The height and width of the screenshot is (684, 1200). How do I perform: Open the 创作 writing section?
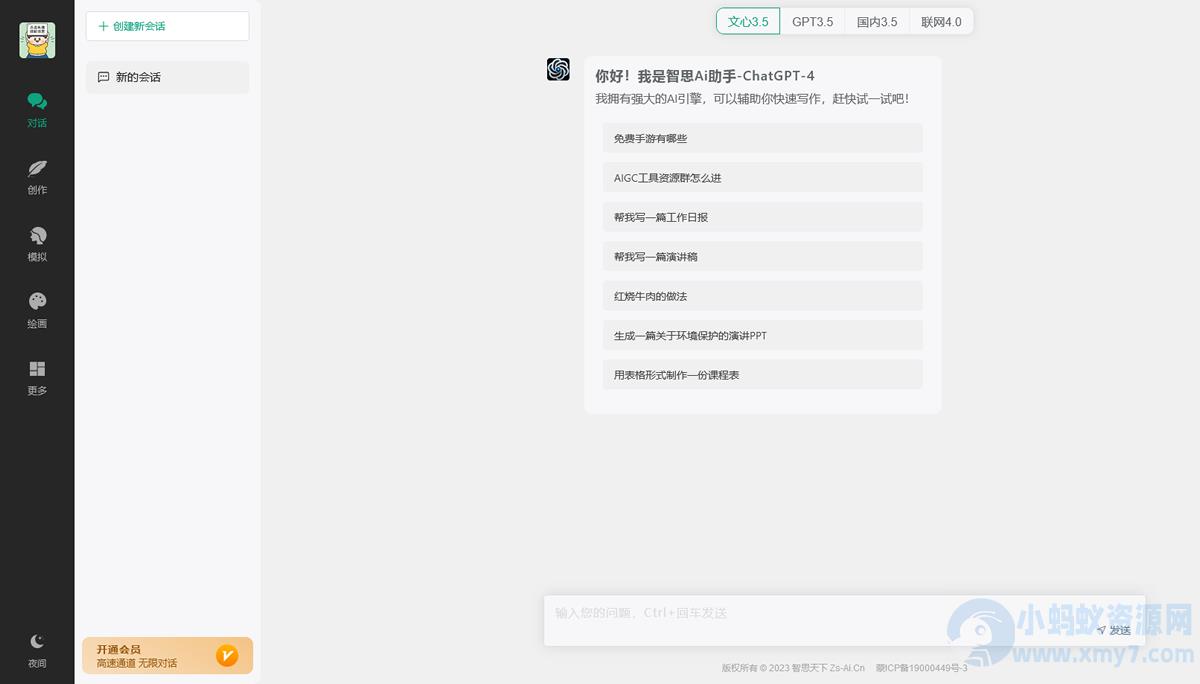(x=37, y=177)
